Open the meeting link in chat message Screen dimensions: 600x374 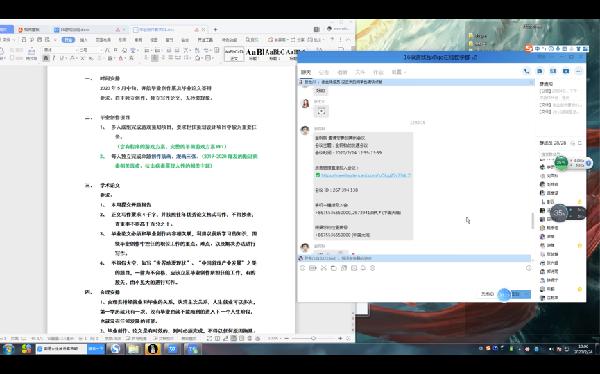[365, 175]
